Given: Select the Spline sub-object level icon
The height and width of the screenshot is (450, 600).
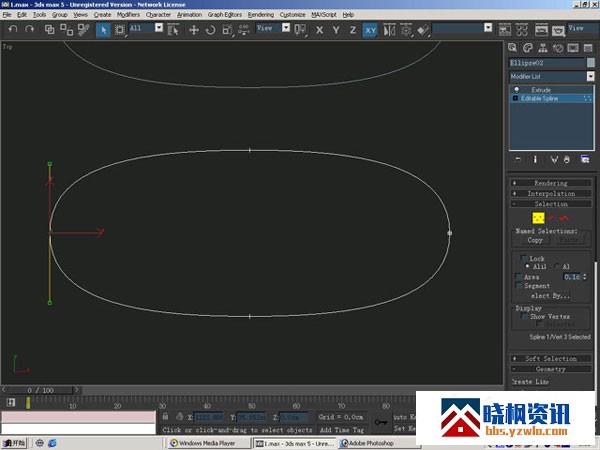Looking at the screenshot, I should (564, 218).
